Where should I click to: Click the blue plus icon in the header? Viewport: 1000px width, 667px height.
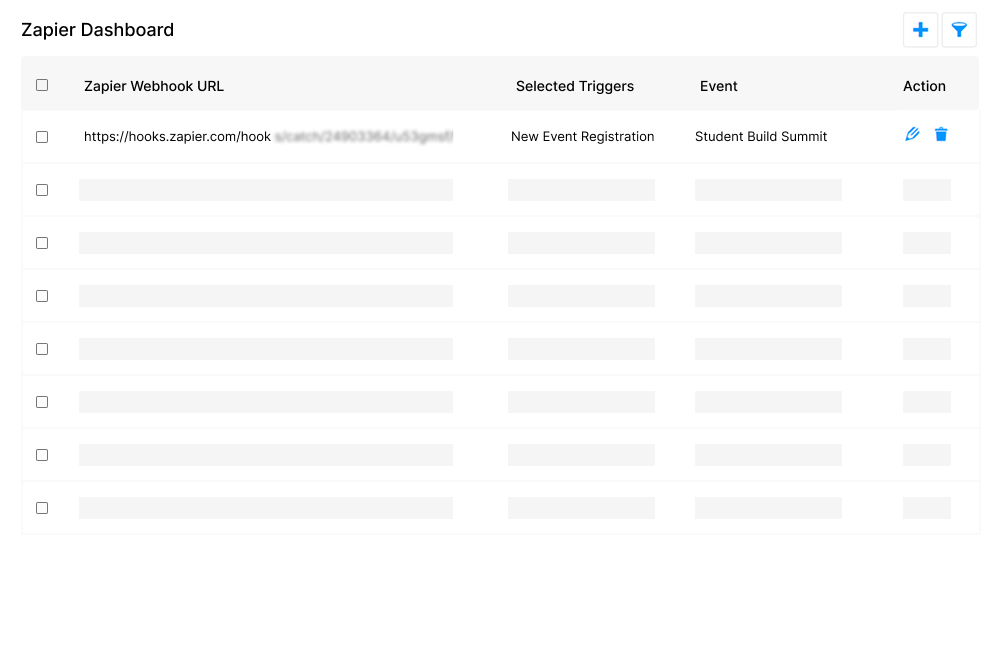click(920, 30)
